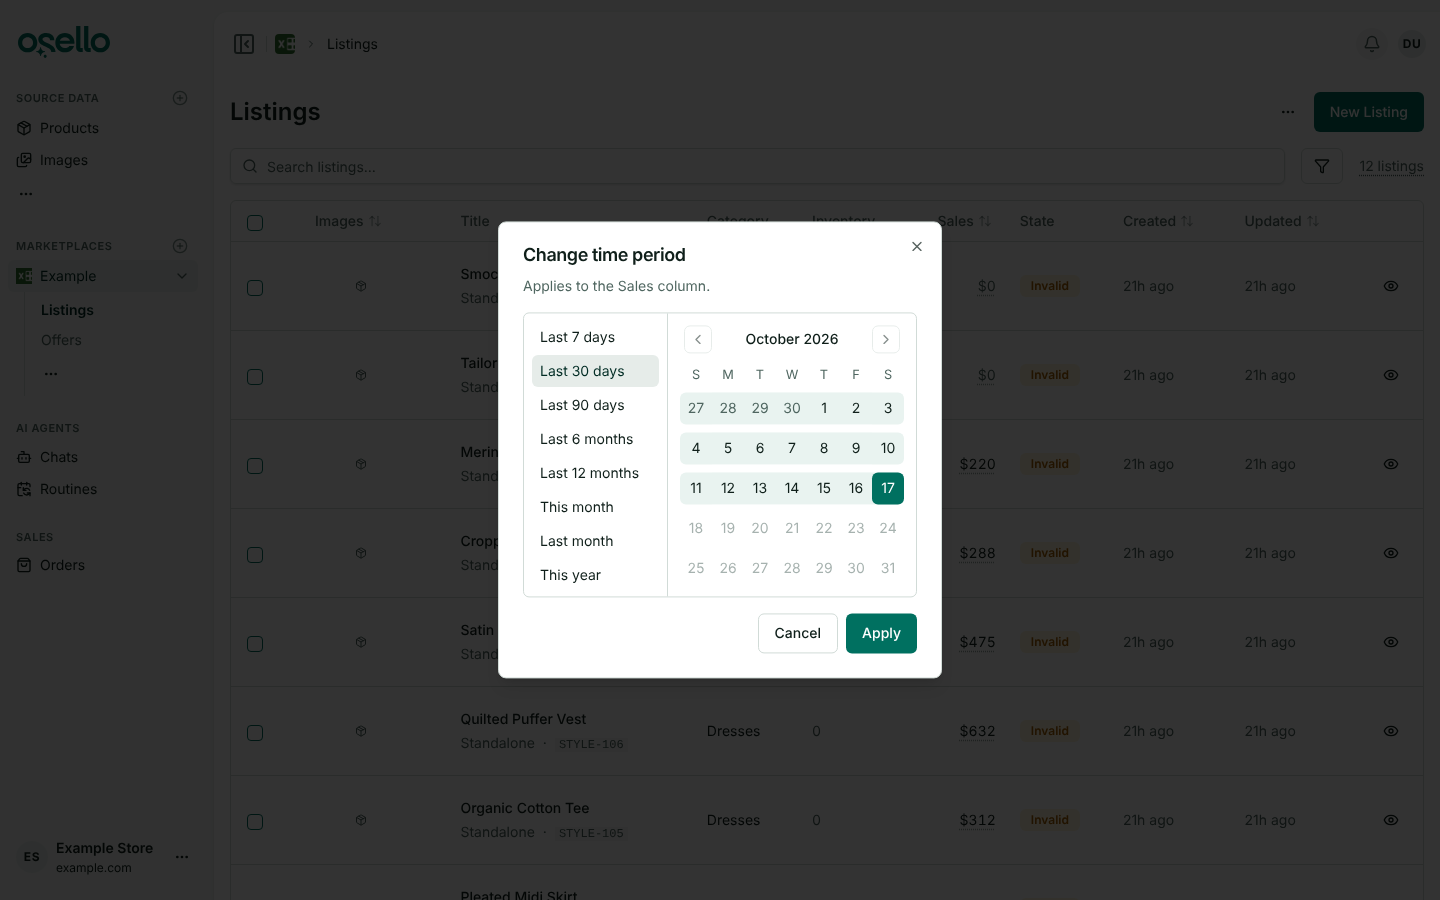Screen dimensions: 1440x900
Task: Apply the selected time period
Action: point(881,633)
